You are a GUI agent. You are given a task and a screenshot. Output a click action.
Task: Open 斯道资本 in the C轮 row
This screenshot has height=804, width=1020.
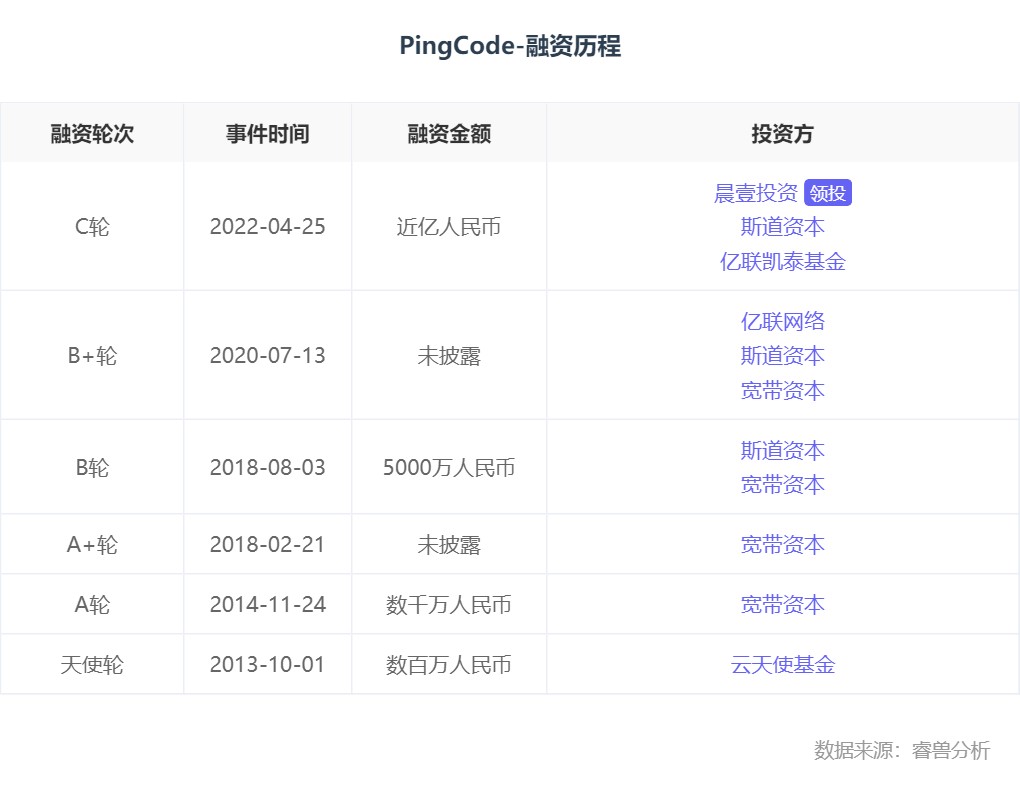pos(783,227)
